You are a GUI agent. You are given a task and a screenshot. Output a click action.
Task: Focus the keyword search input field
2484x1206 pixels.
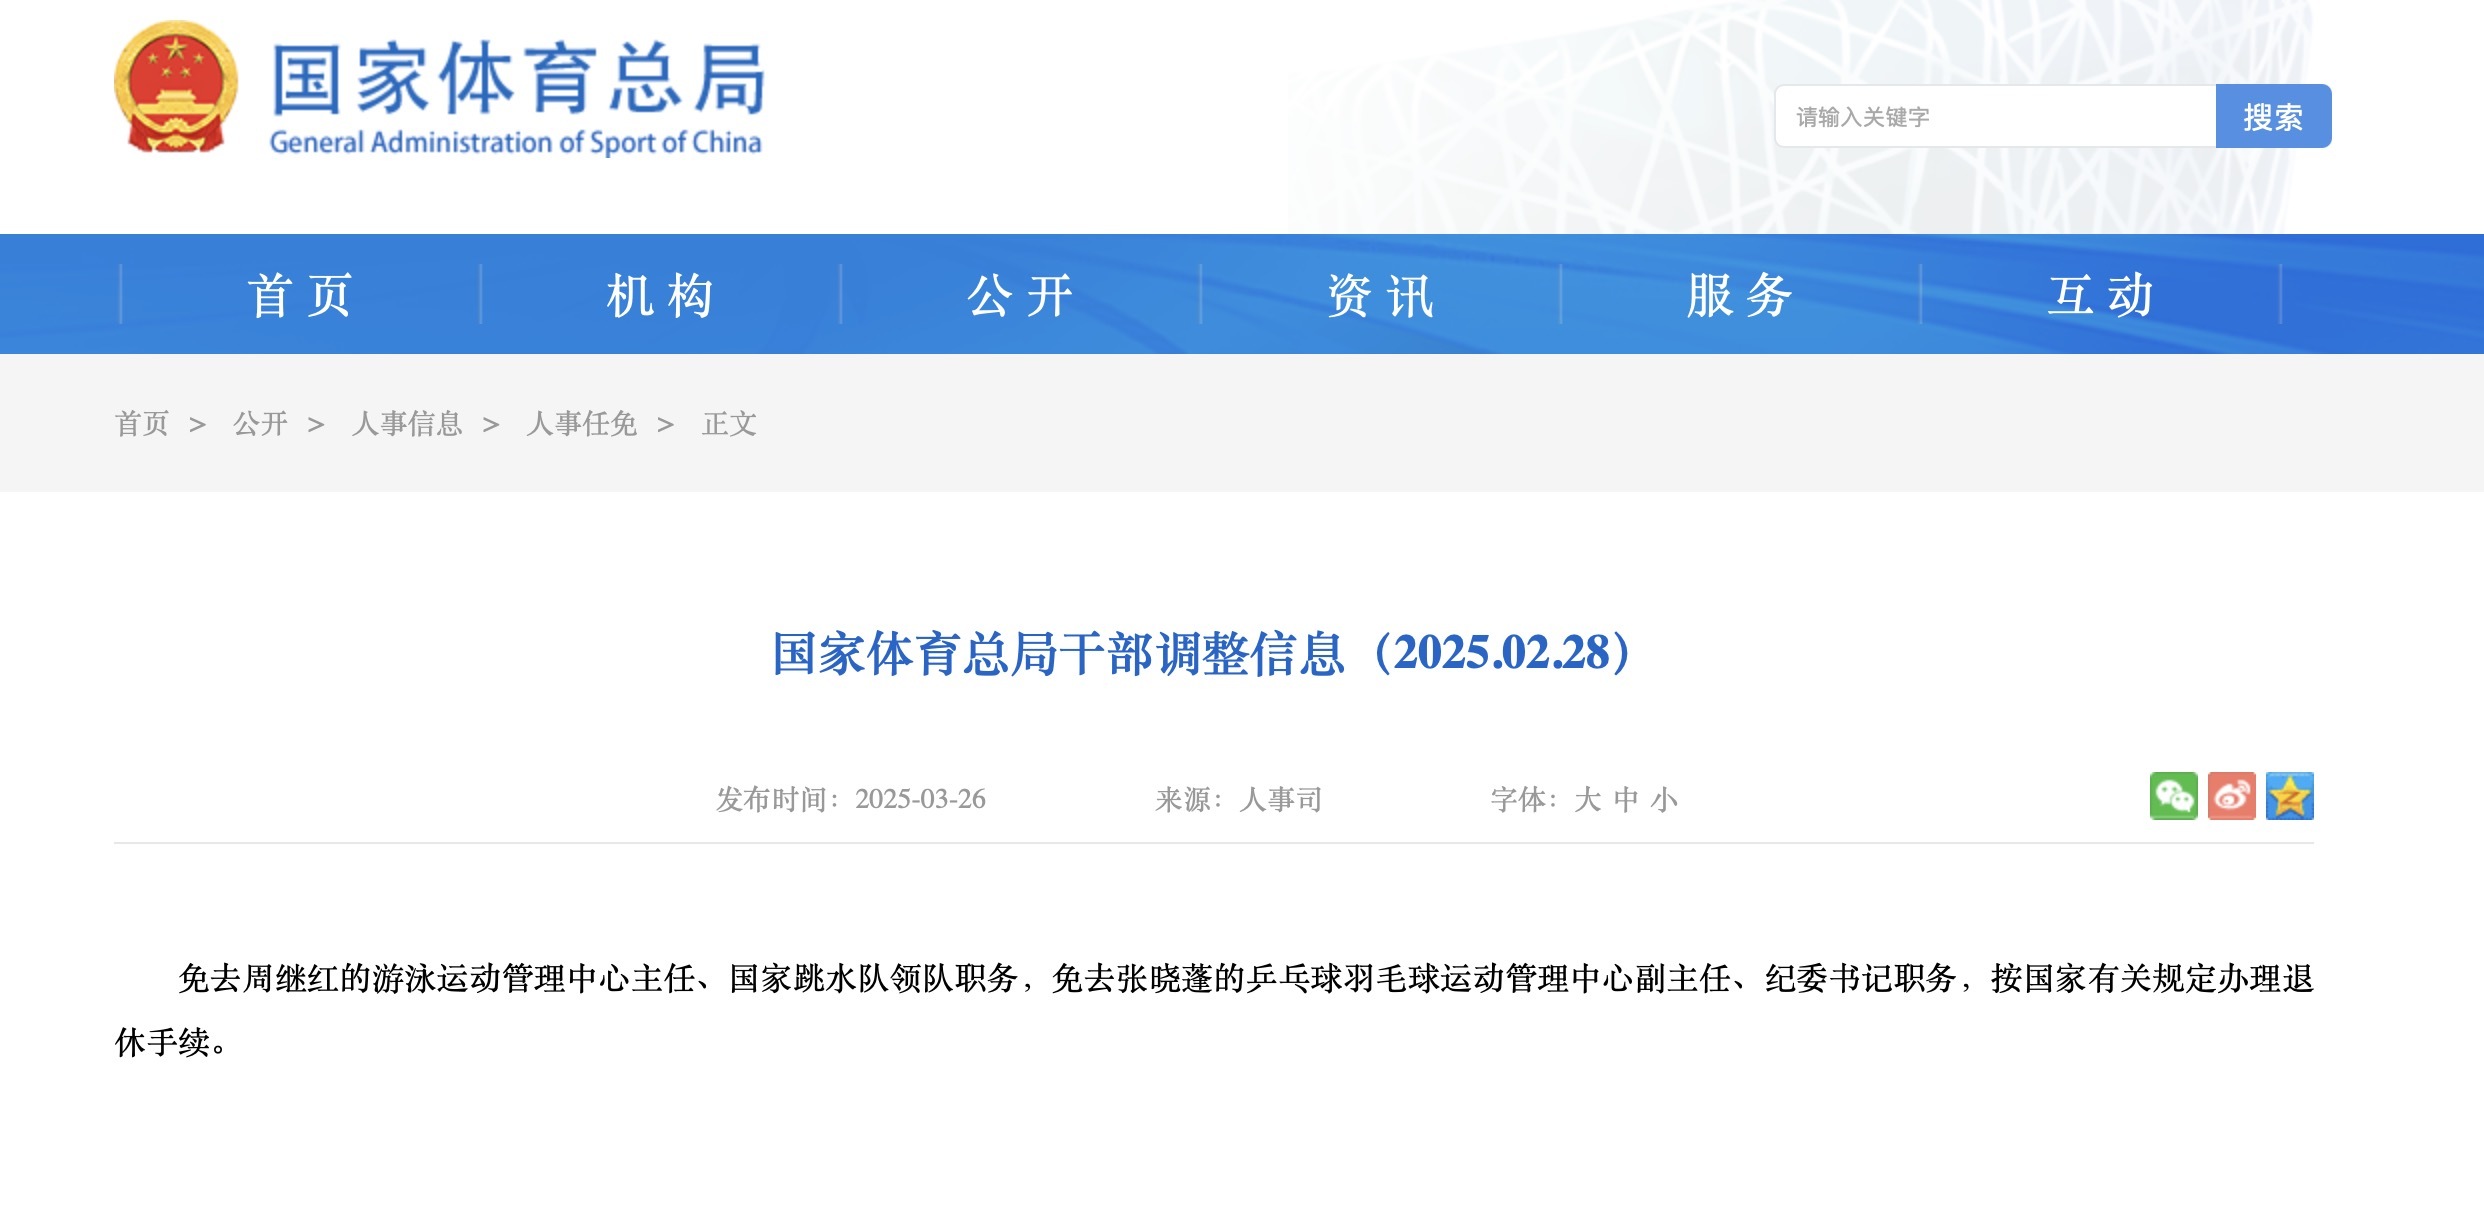(x=1995, y=117)
